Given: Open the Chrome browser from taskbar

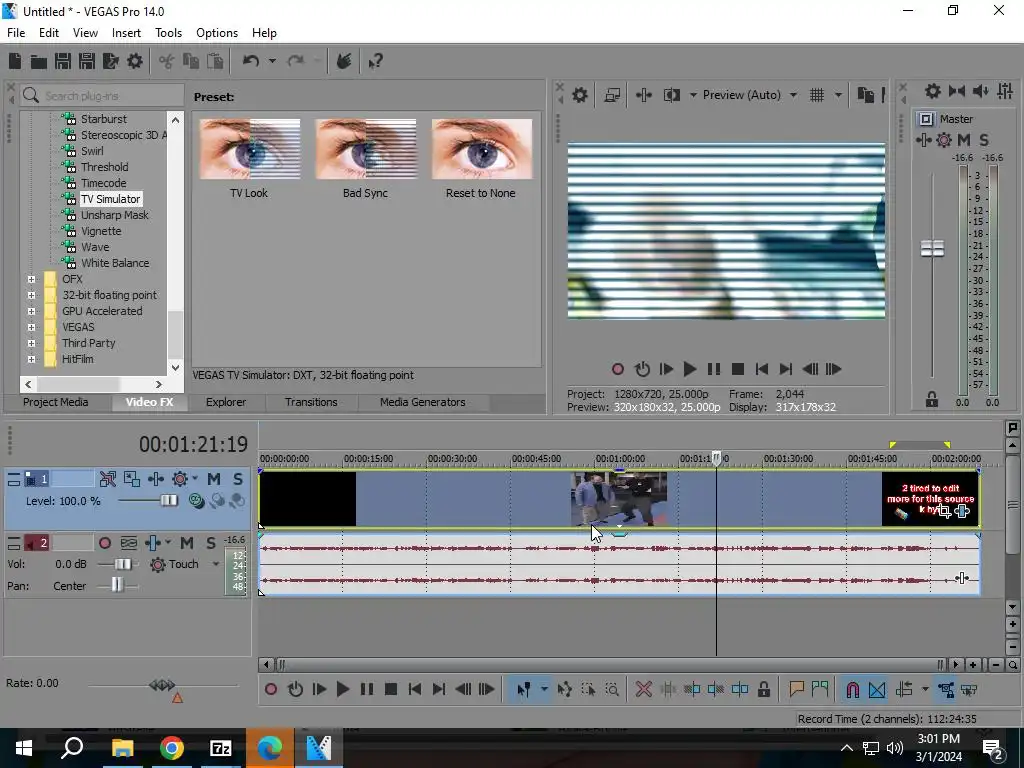Looking at the screenshot, I should 172,748.
